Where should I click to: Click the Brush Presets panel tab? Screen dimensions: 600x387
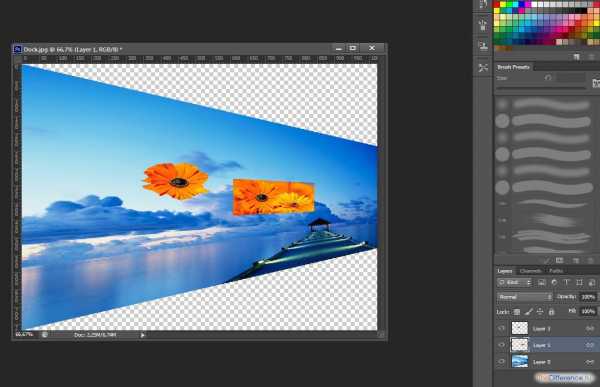(x=513, y=67)
